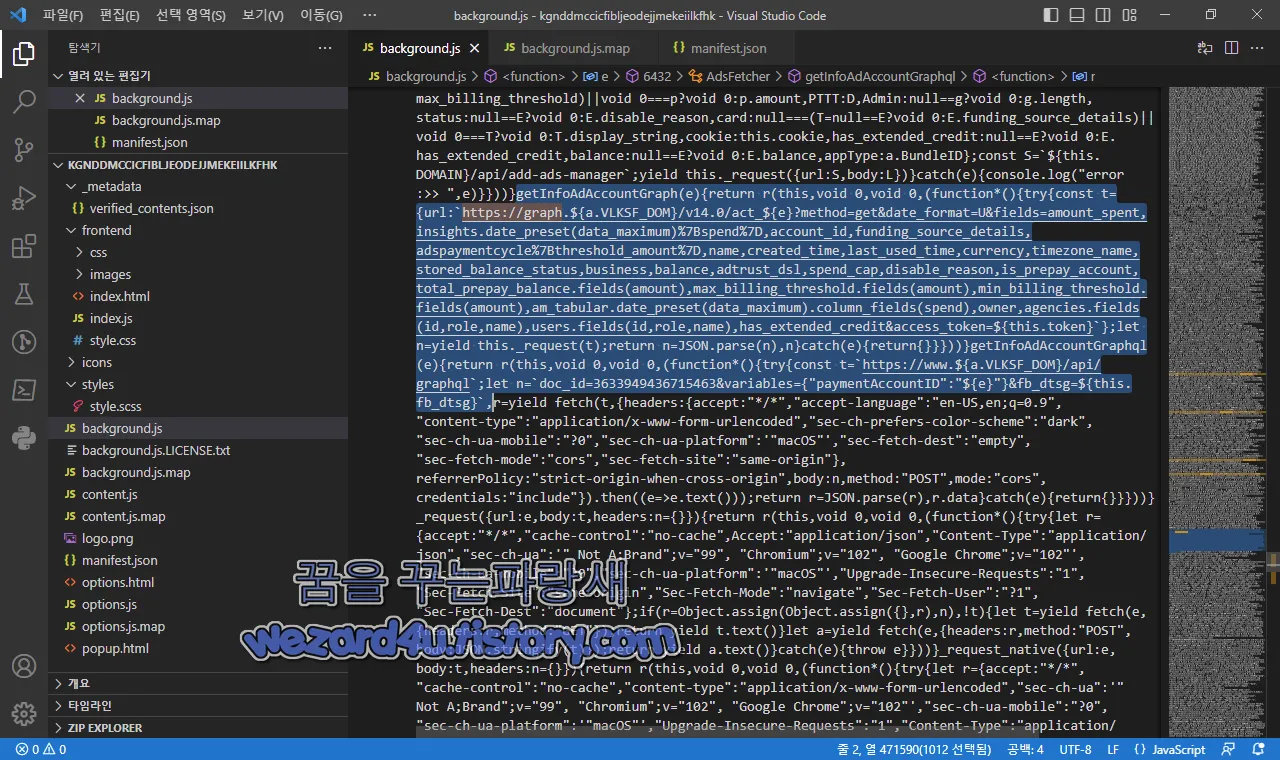Collapse the styles folder
The width and height of the screenshot is (1280, 760).
click(x=198, y=385)
